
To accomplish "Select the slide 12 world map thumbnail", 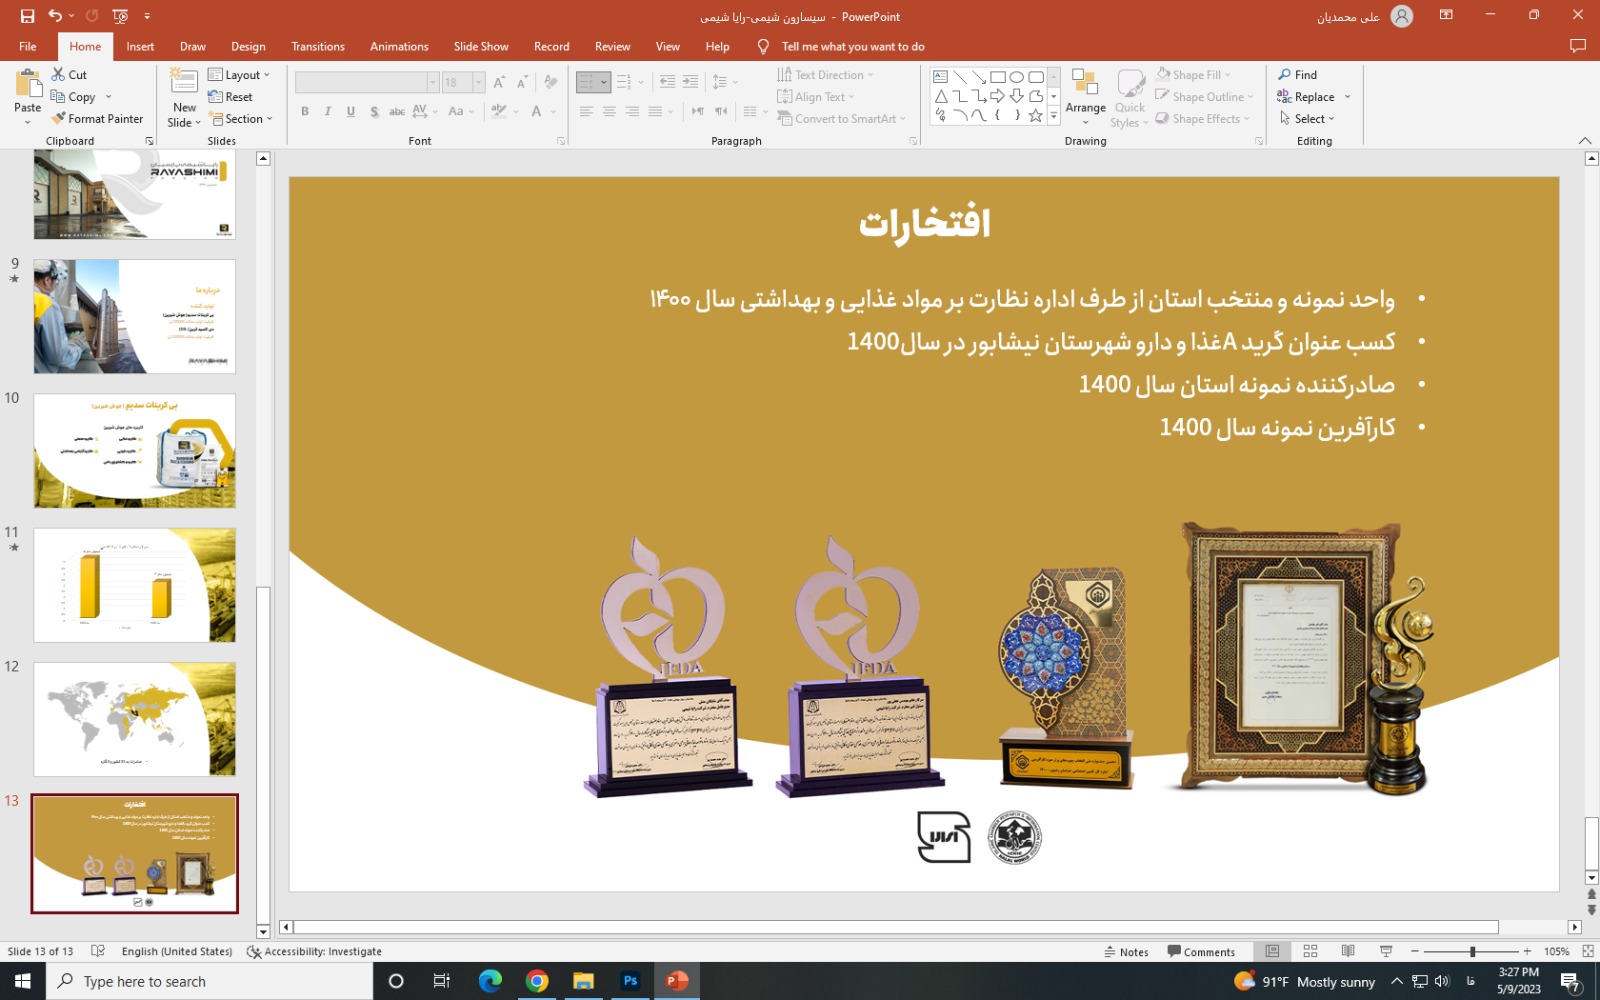I will [x=135, y=719].
